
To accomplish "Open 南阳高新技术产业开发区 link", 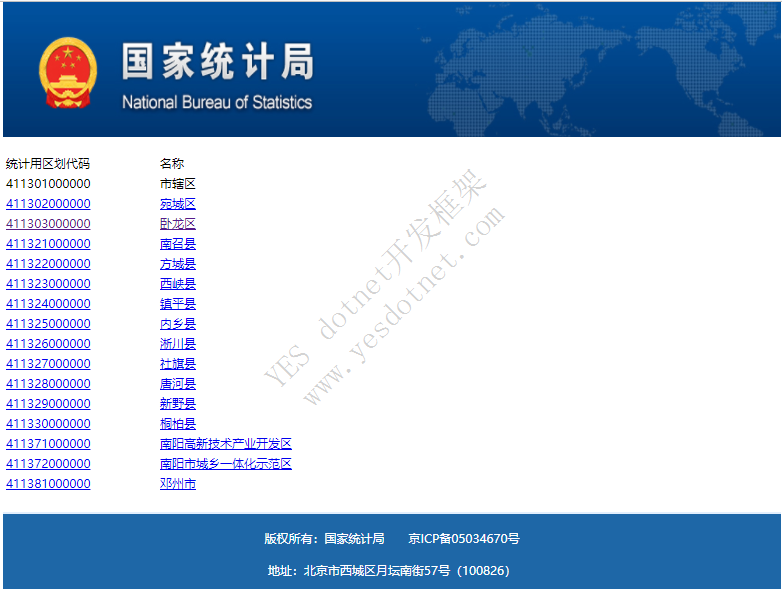I will point(226,444).
